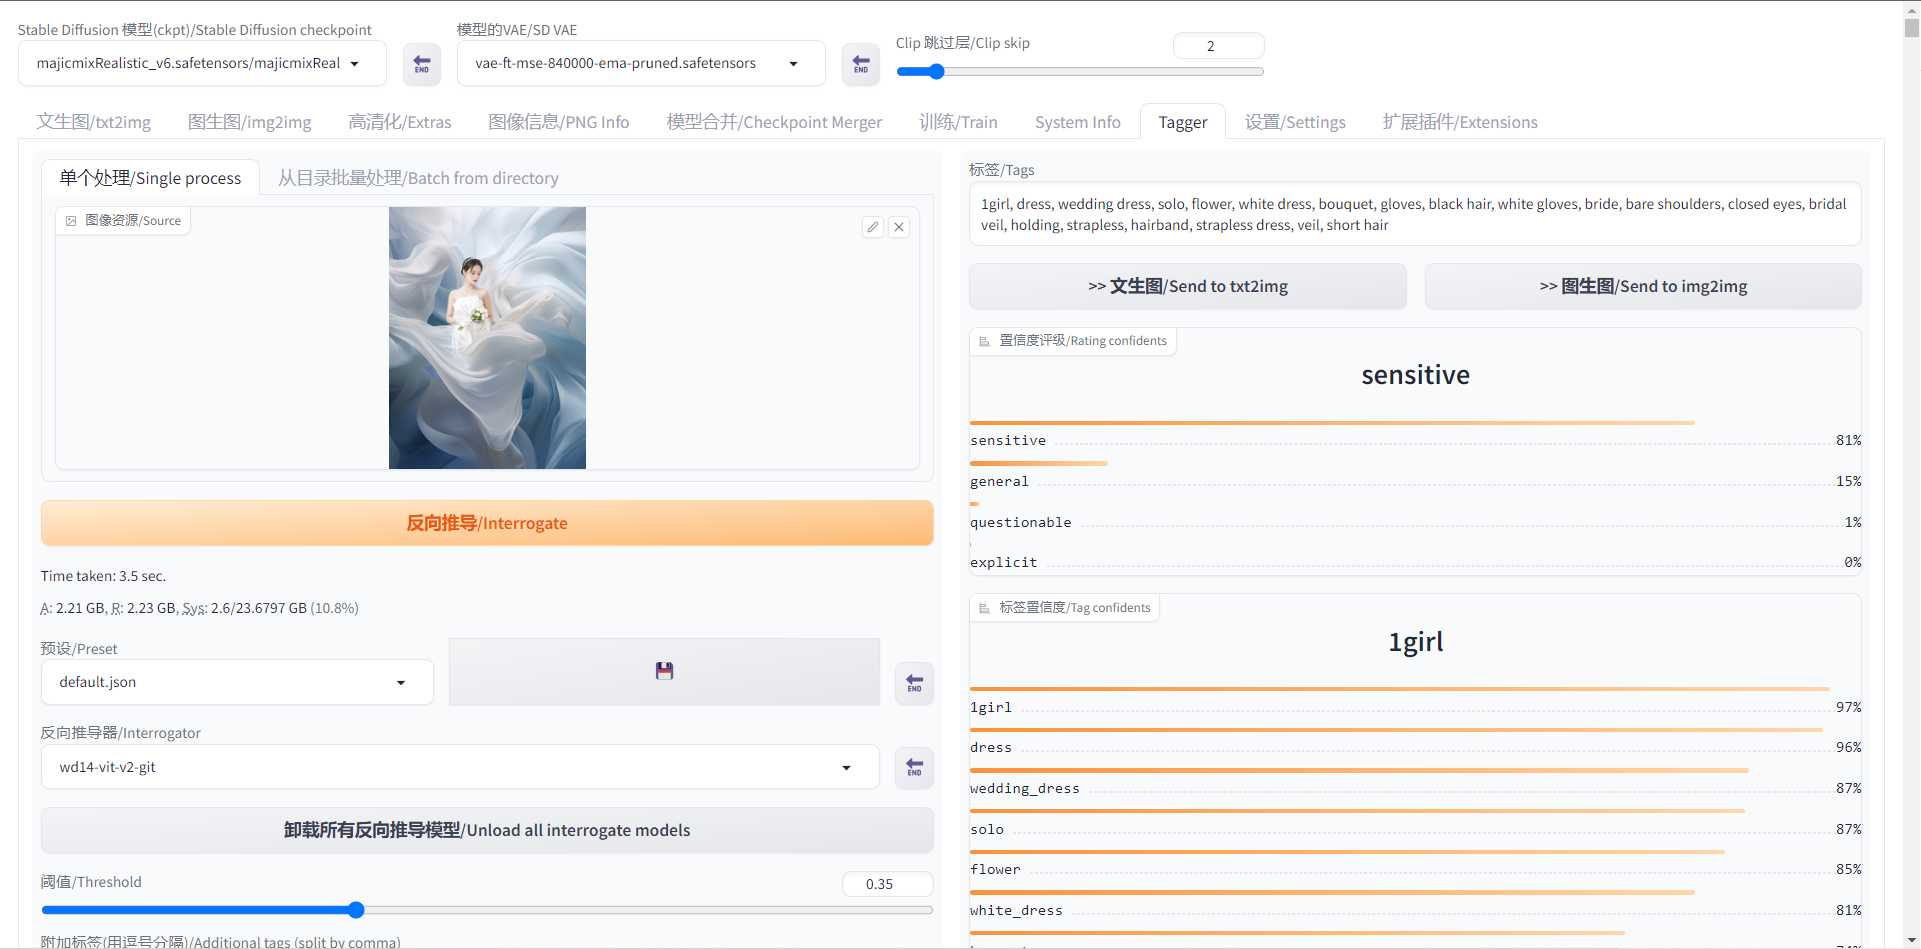Open the Interrogator wd14-vit-v2-git dropdown
The image size is (1921, 949).
(460, 767)
